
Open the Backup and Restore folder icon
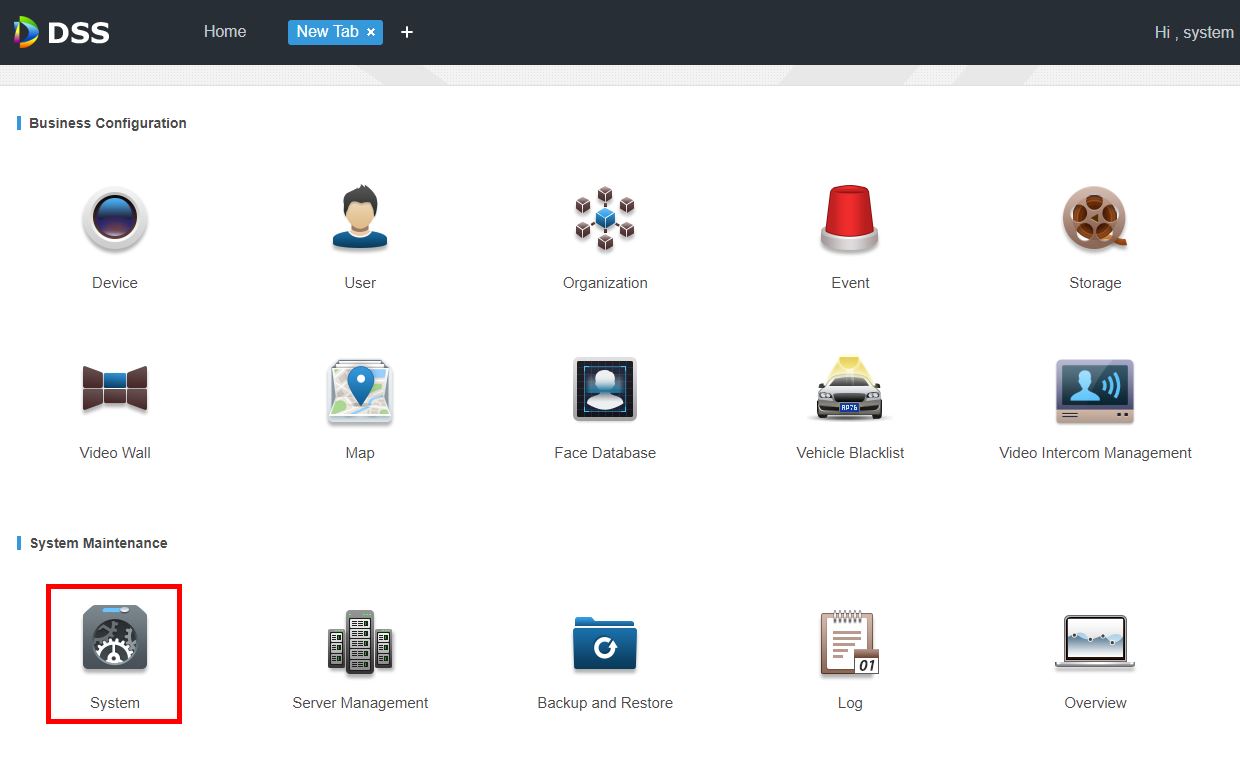tap(605, 641)
